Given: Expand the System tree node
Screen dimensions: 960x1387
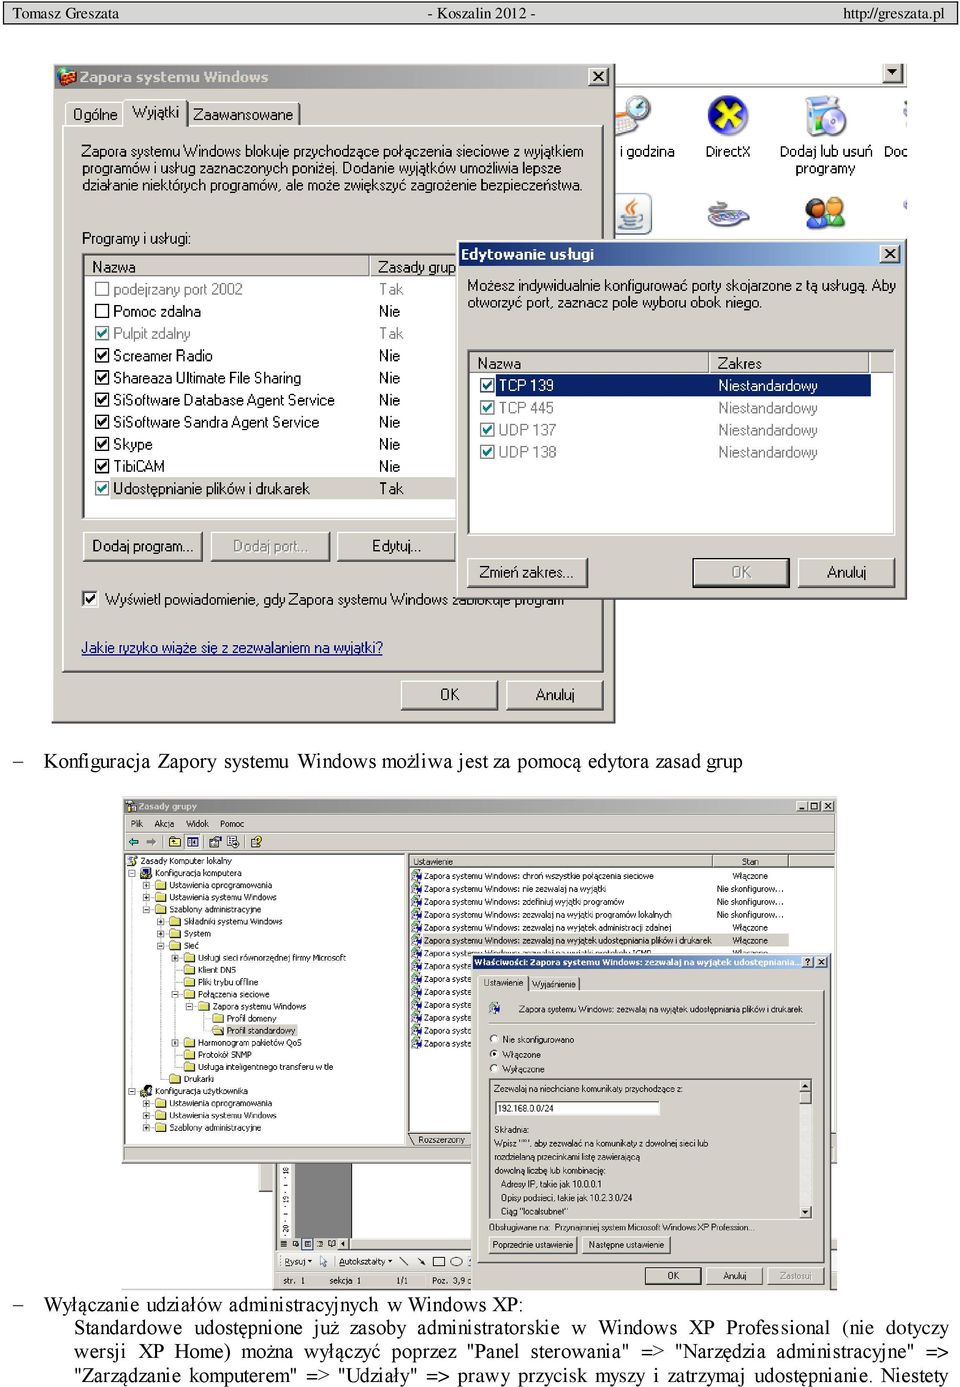Looking at the screenshot, I should pos(160,933).
